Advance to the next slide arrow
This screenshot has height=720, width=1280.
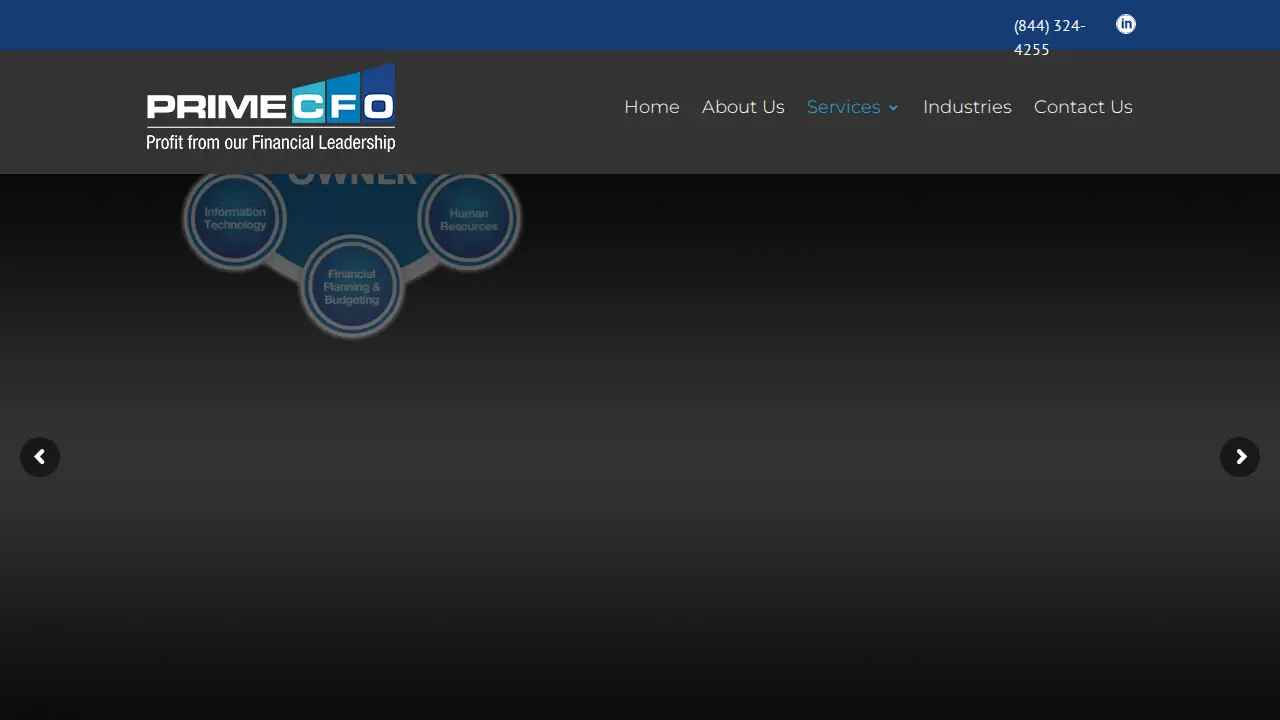(x=1240, y=457)
